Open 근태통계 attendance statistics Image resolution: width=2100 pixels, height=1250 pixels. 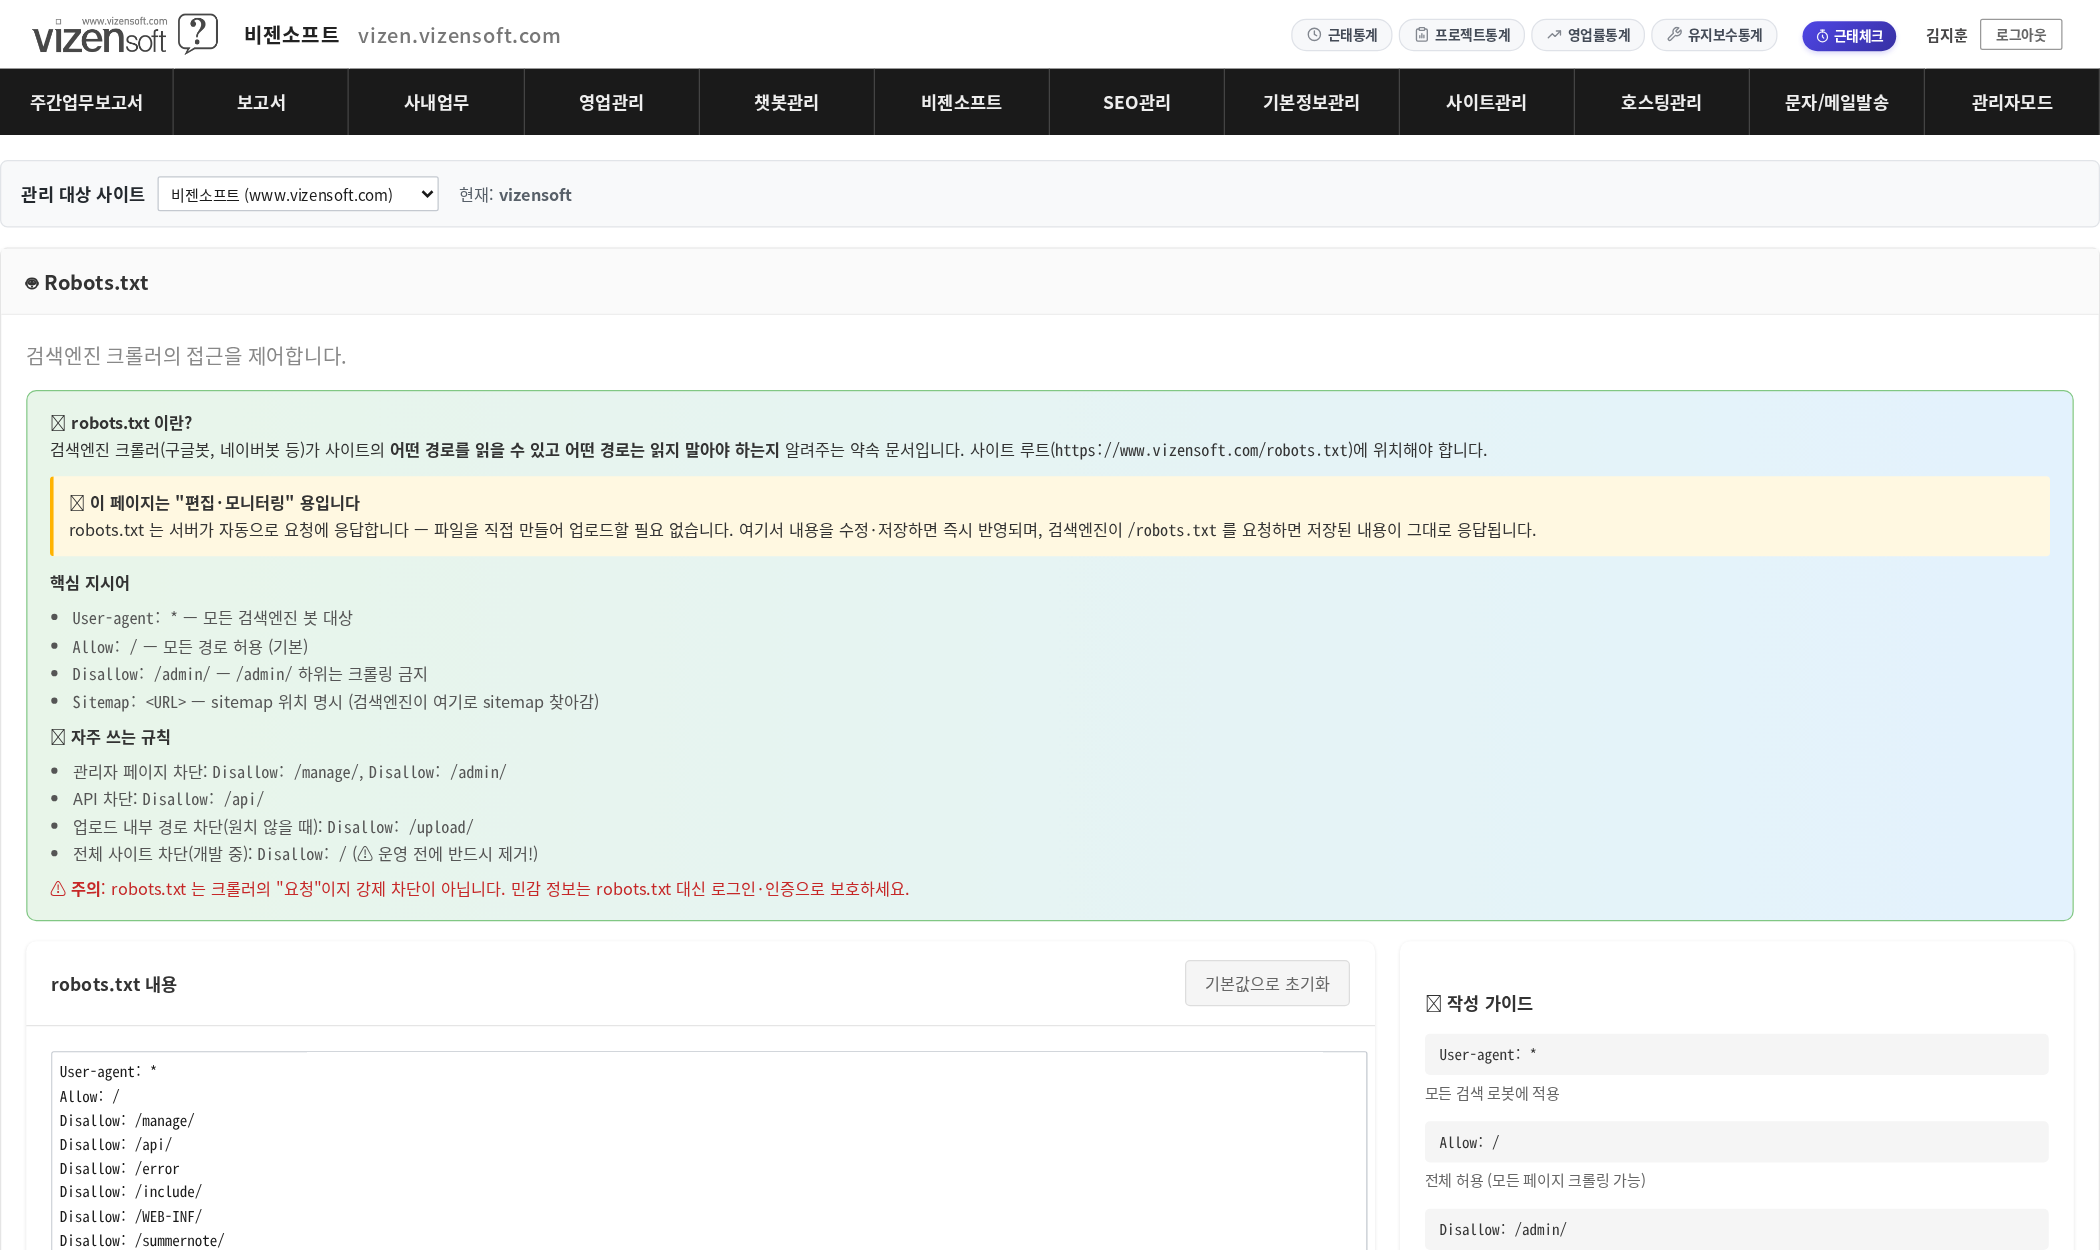[1342, 35]
